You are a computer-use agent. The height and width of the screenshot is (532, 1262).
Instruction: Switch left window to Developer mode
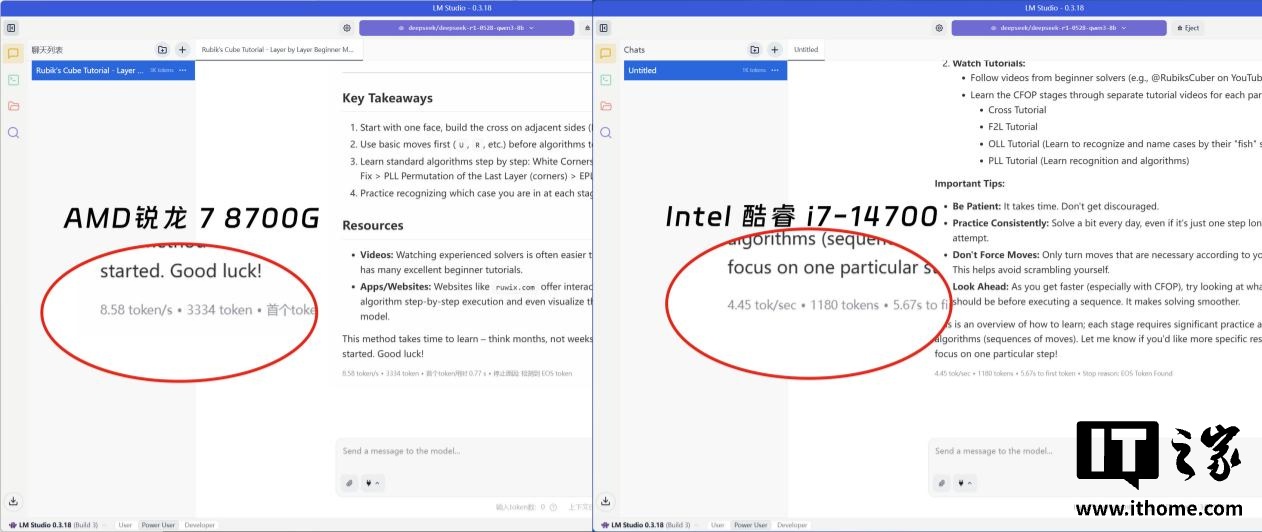pos(200,525)
